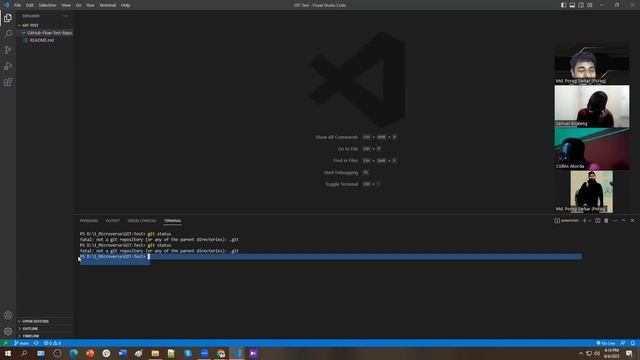The height and width of the screenshot is (360, 640).
Task: Open the Accounts menu icon
Action: pyautogui.click(x=8, y=315)
